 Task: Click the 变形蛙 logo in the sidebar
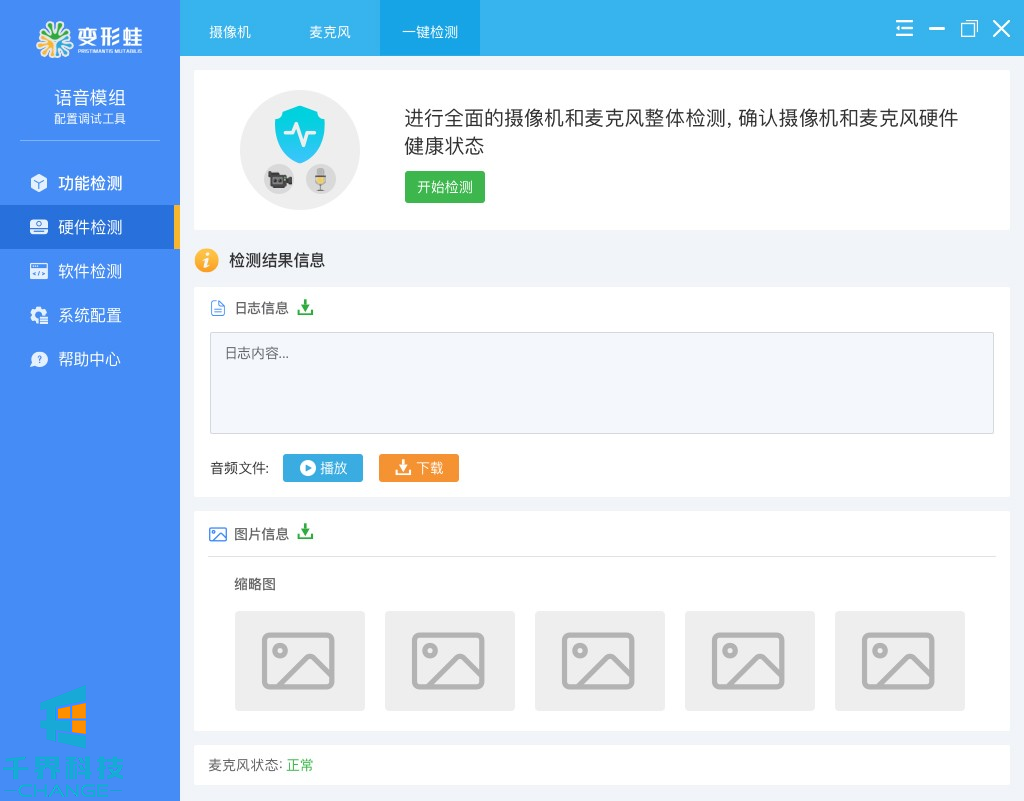click(x=90, y=38)
